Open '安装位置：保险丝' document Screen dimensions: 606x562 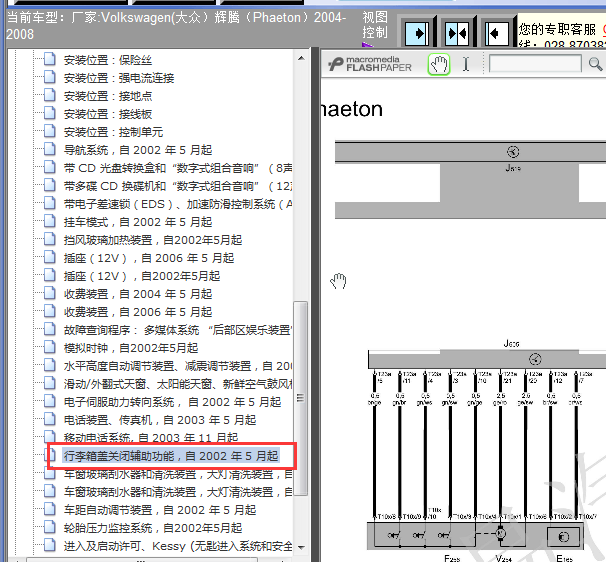click(x=107, y=60)
